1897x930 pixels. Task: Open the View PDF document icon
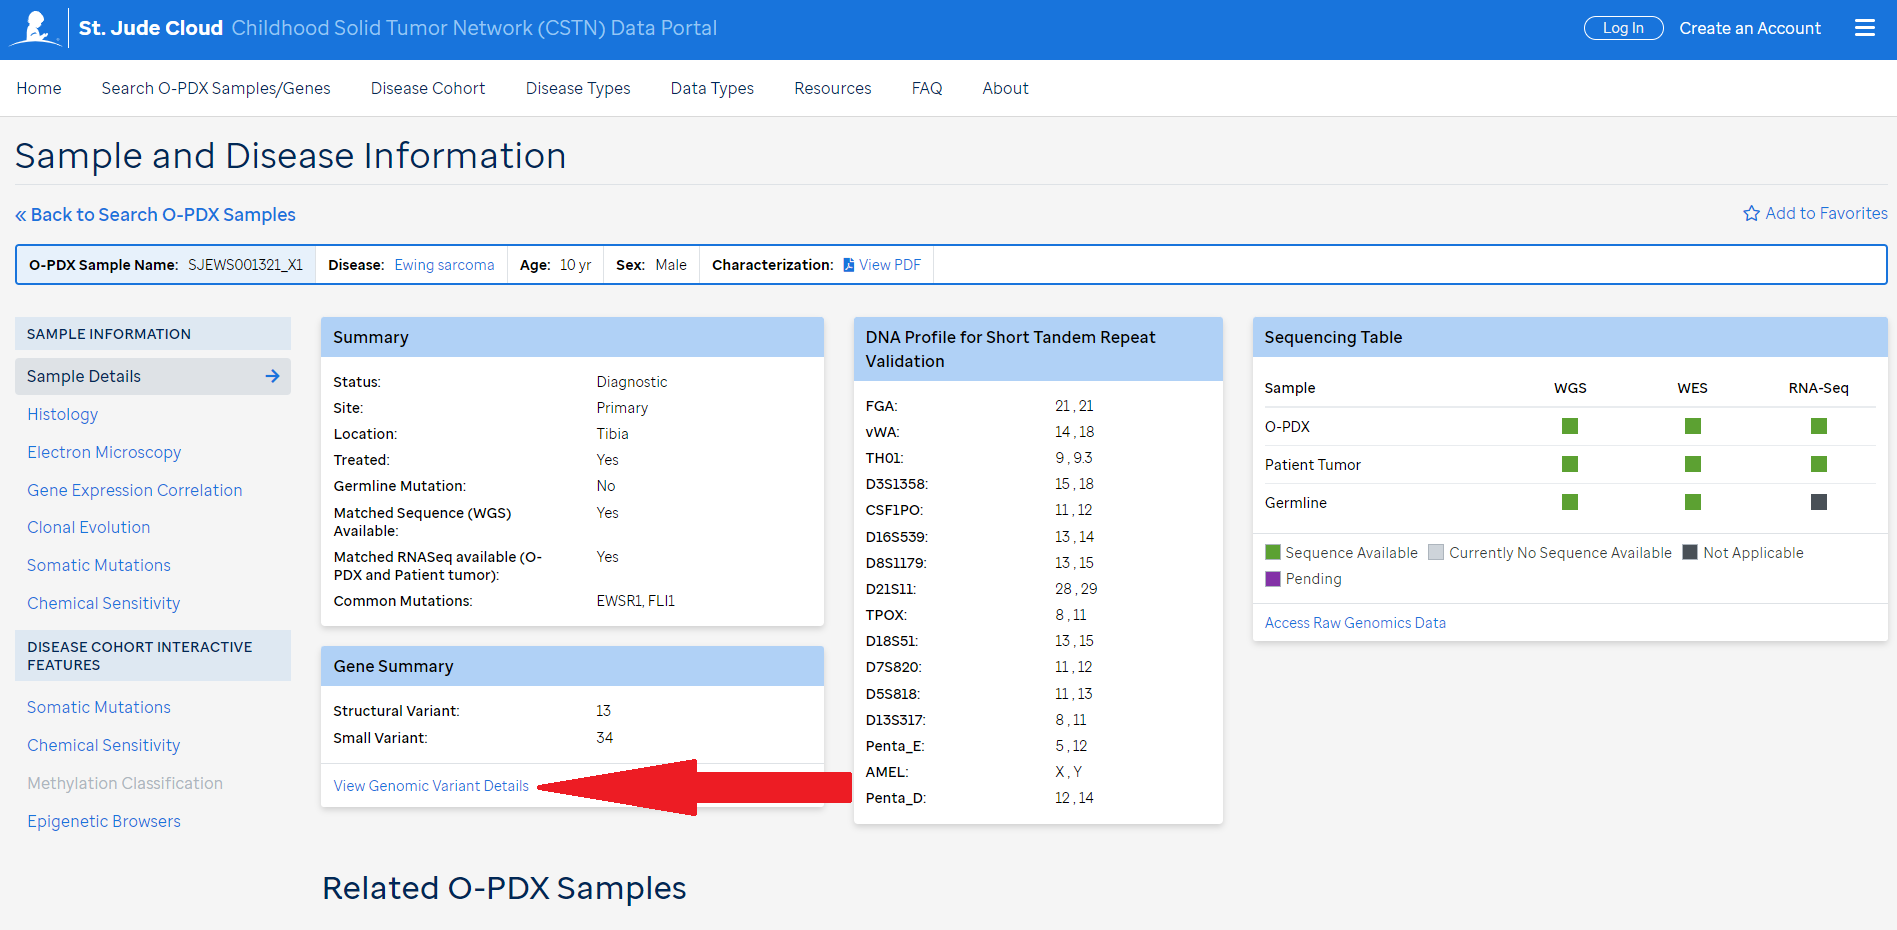point(849,265)
